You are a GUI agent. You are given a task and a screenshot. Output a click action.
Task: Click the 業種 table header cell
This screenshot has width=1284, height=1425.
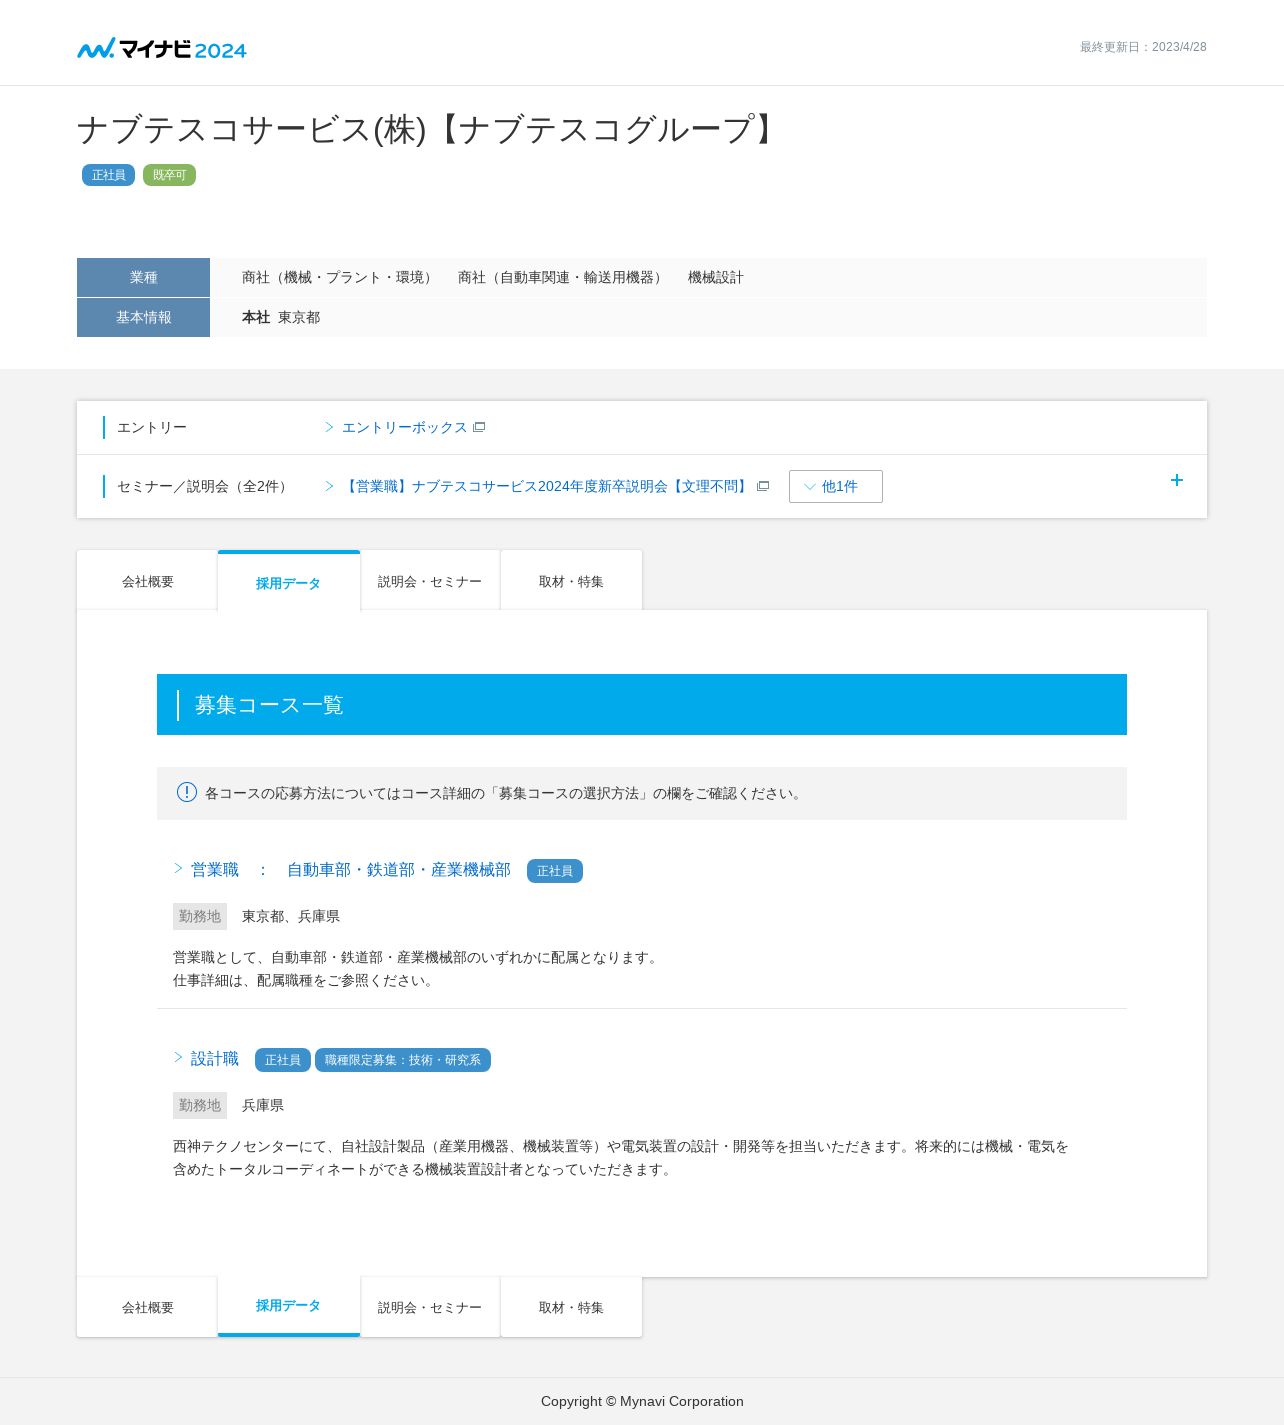point(143,277)
